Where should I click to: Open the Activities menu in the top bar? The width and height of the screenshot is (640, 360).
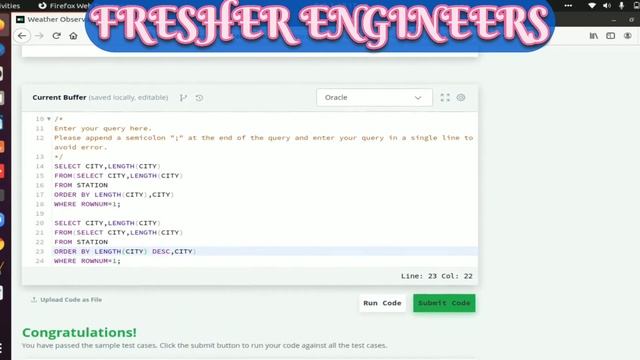(x=10, y=5)
